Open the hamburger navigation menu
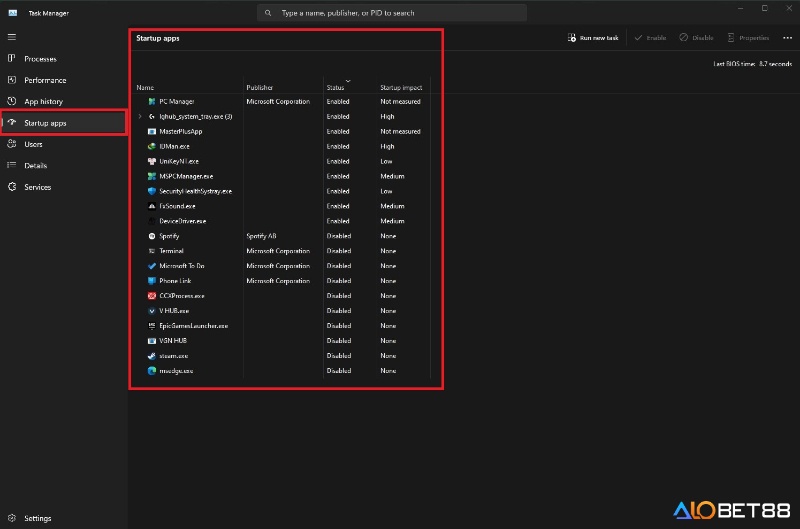This screenshot has width=800, height=529. point(12,37)
